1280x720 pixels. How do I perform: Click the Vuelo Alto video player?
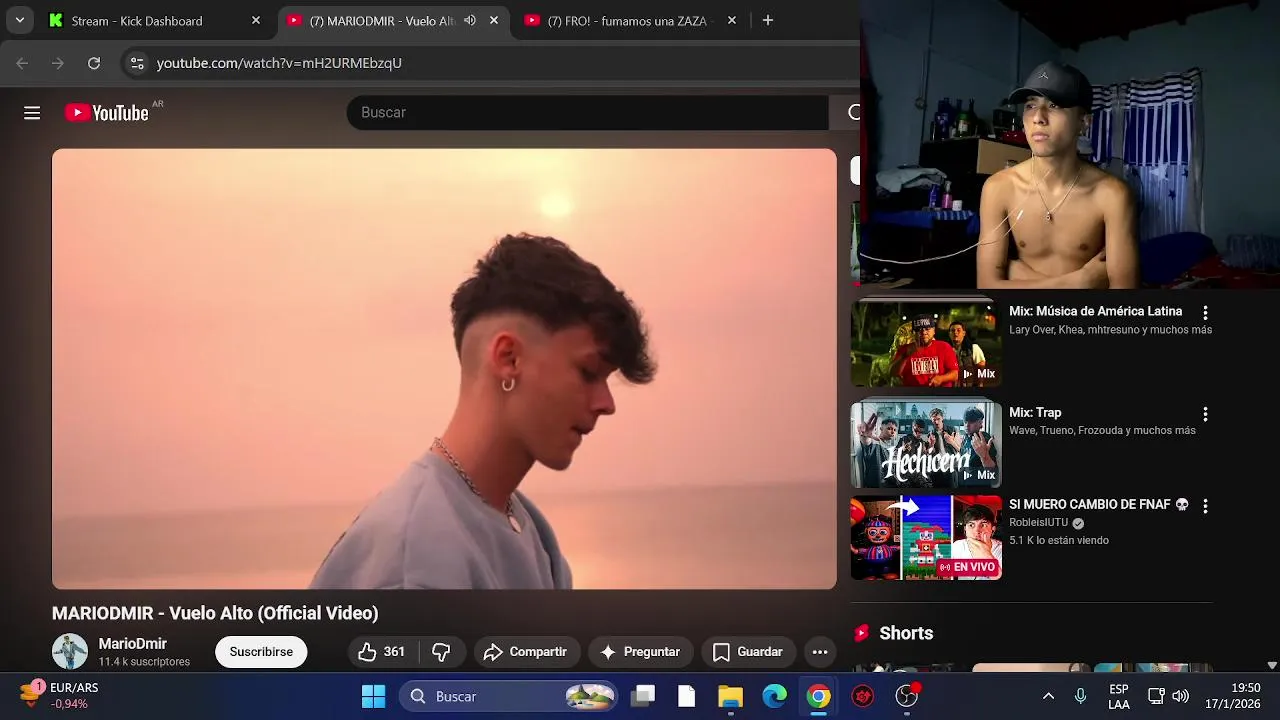pos(444,369)
